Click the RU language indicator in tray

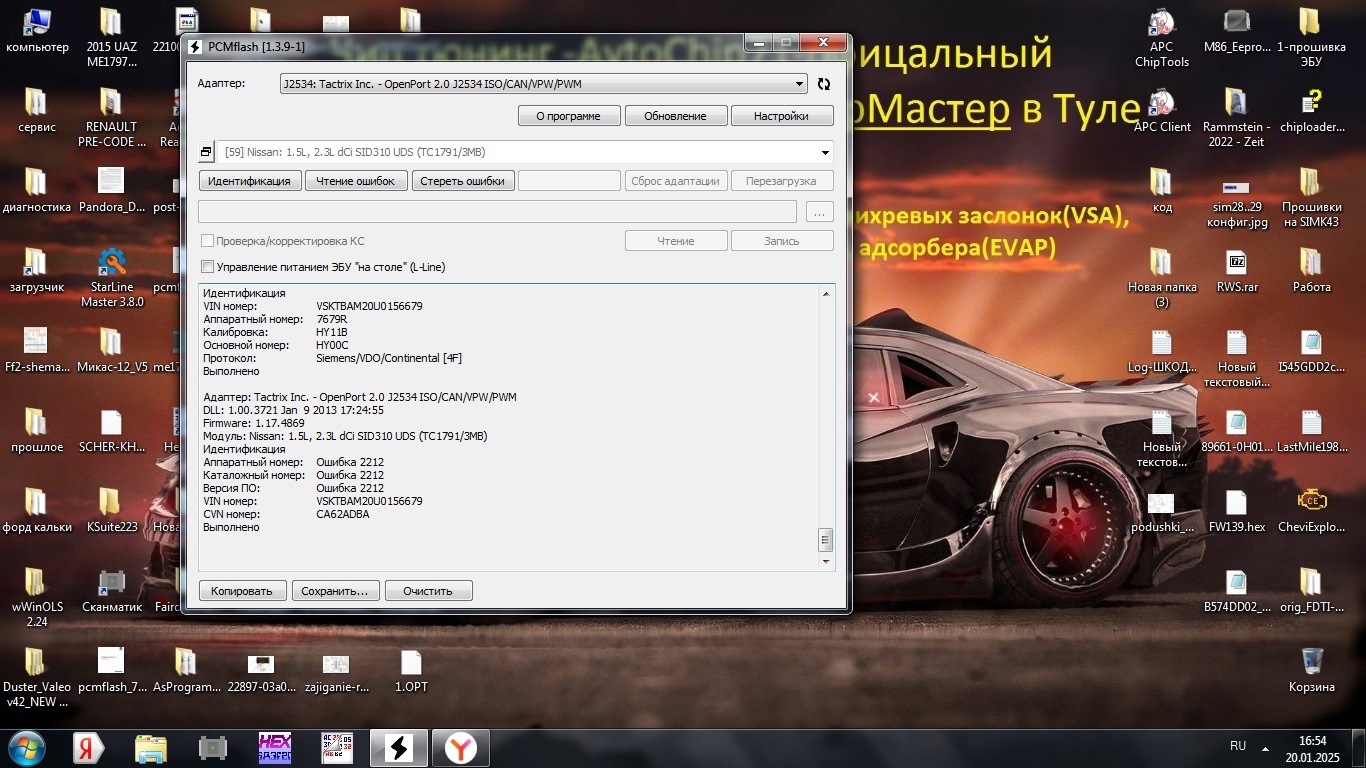pos(1238,746)
